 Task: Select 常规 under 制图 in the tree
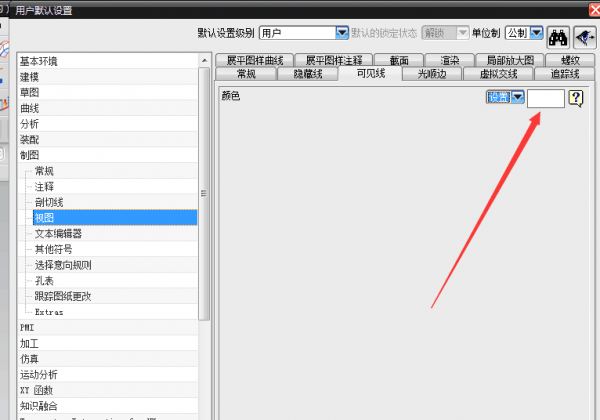pos(115,171)
